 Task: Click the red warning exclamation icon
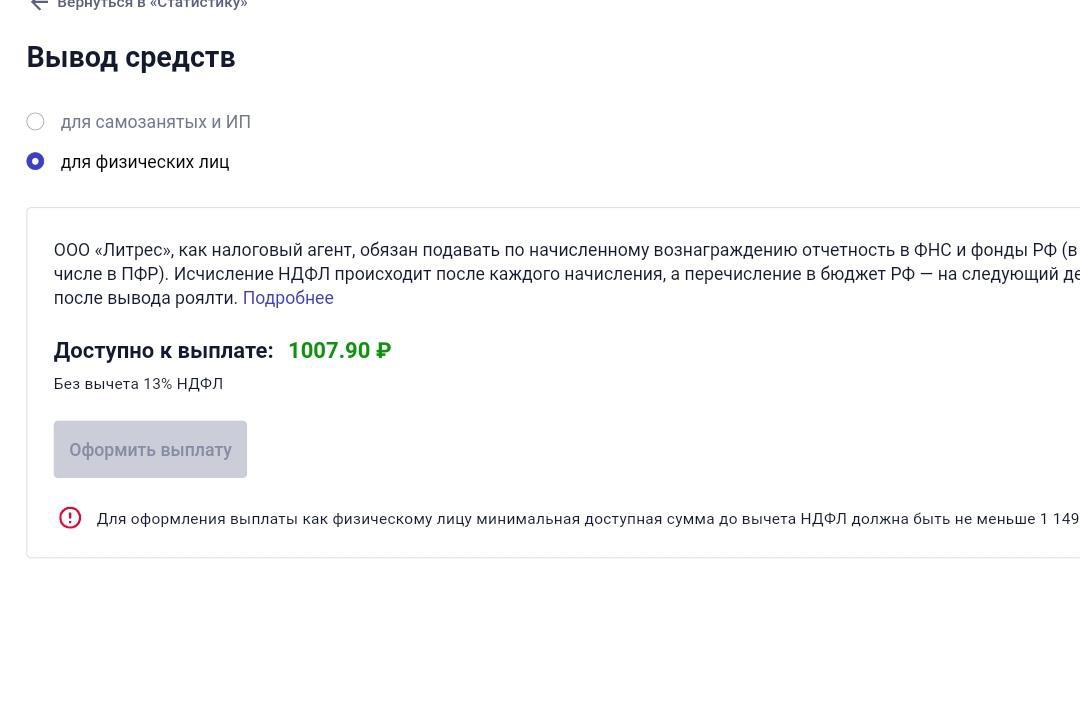pyautogui.click(x=70, y=518)
